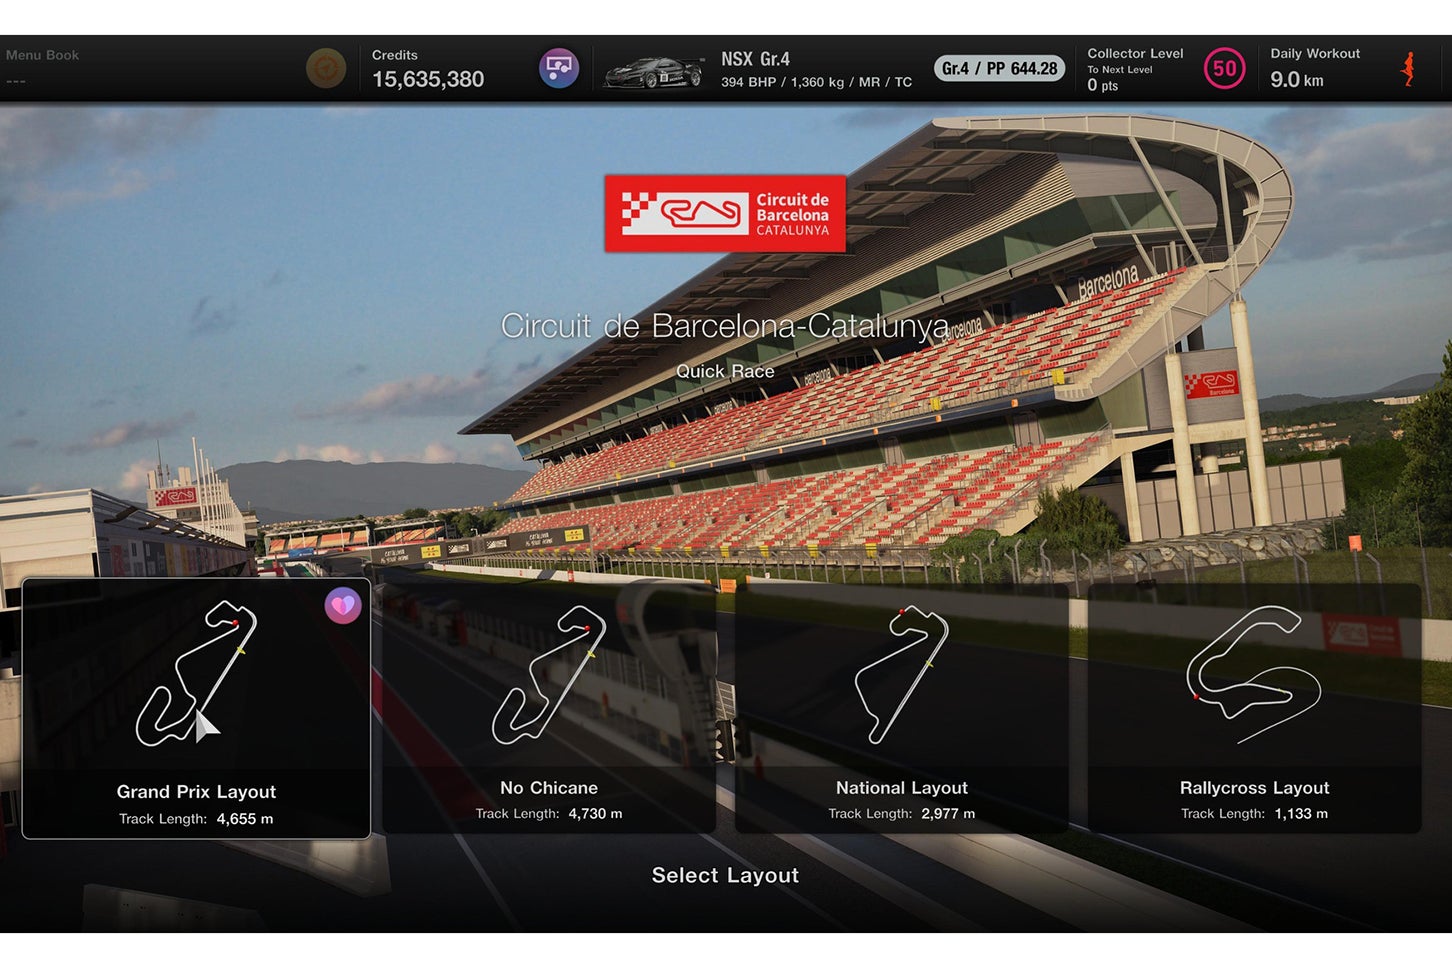
Task: Click the NSX Gr.4 car thumbnail
Action: [653, 72]
